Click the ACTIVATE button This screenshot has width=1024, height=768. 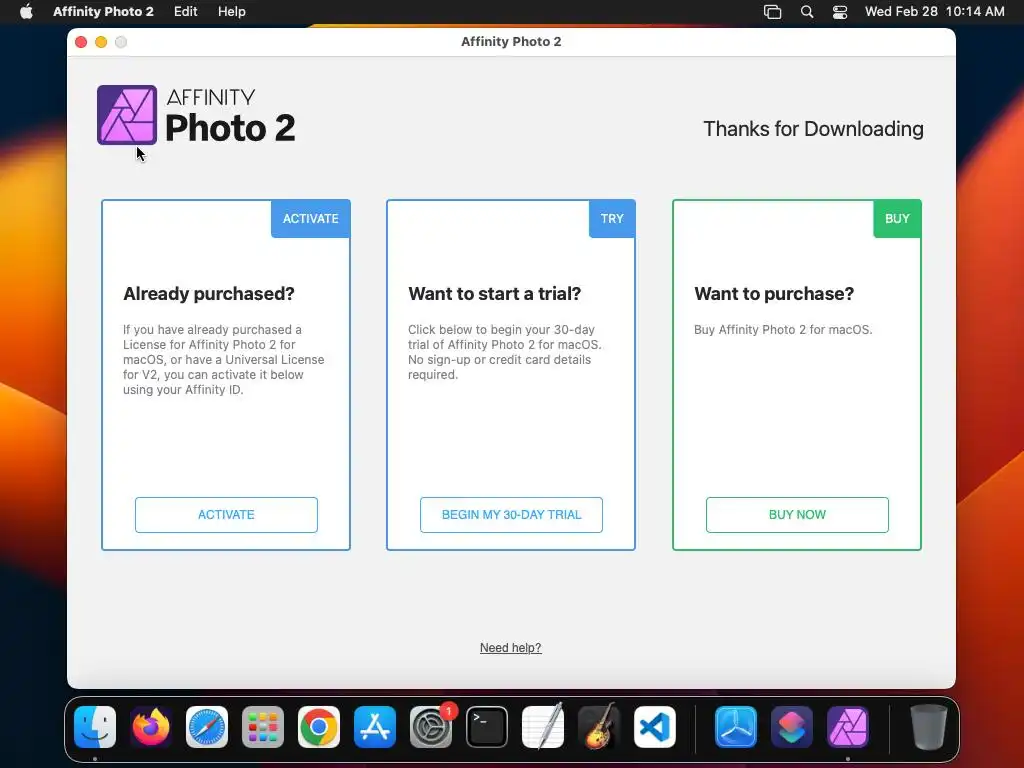226,515
